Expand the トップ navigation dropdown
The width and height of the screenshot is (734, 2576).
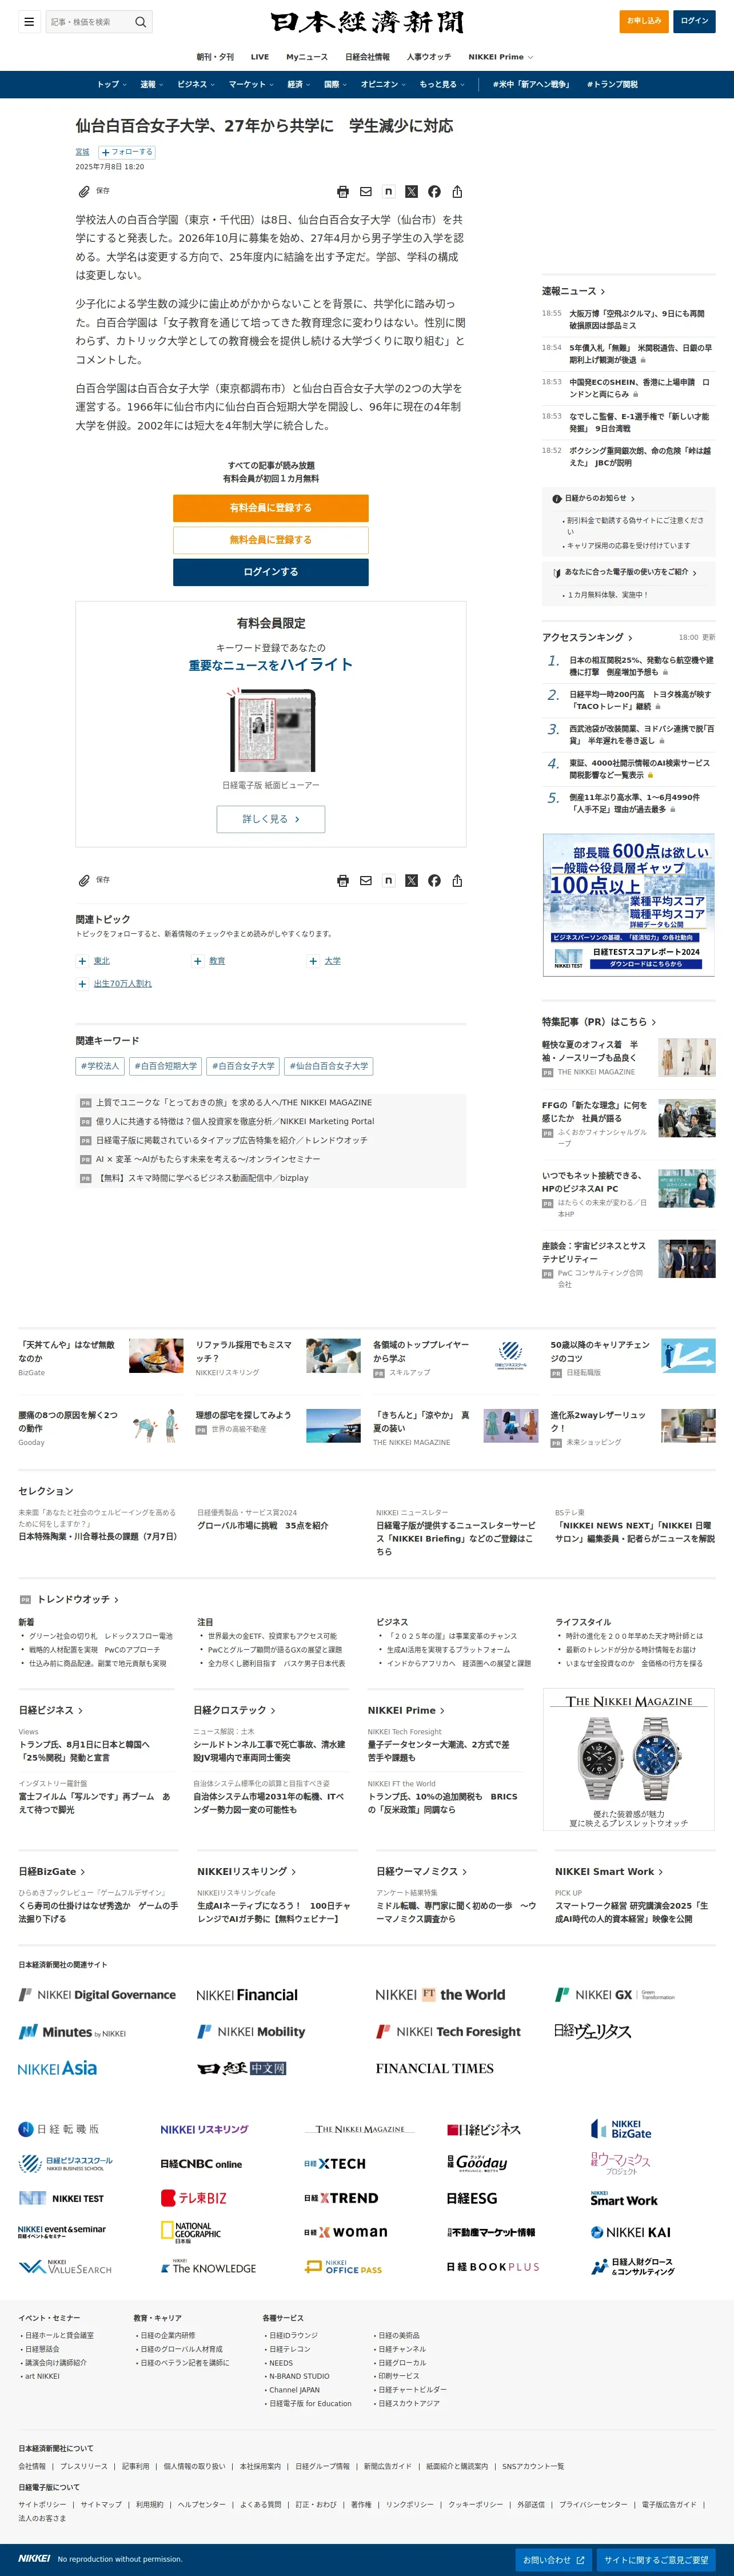111,84
